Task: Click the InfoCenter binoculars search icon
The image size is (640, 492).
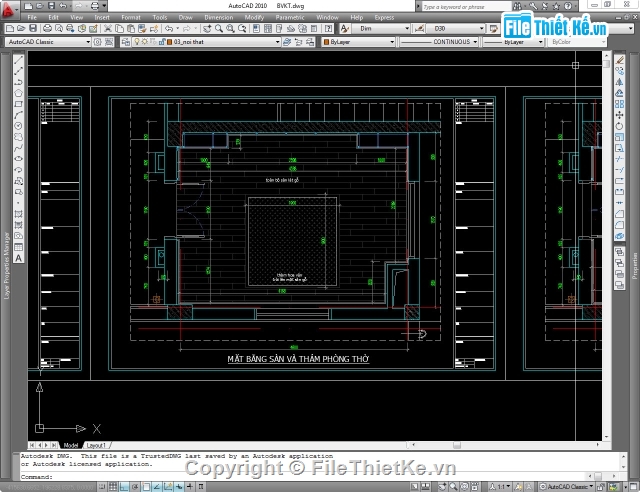Action: pyautogui.click(x=518, y=6)
